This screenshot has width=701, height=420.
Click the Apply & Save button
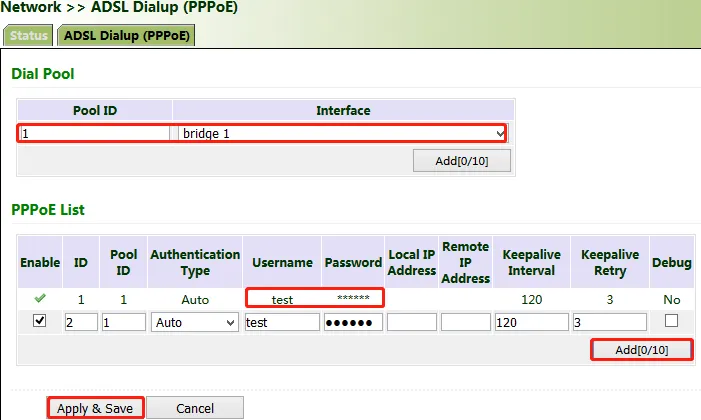(95, 408)
